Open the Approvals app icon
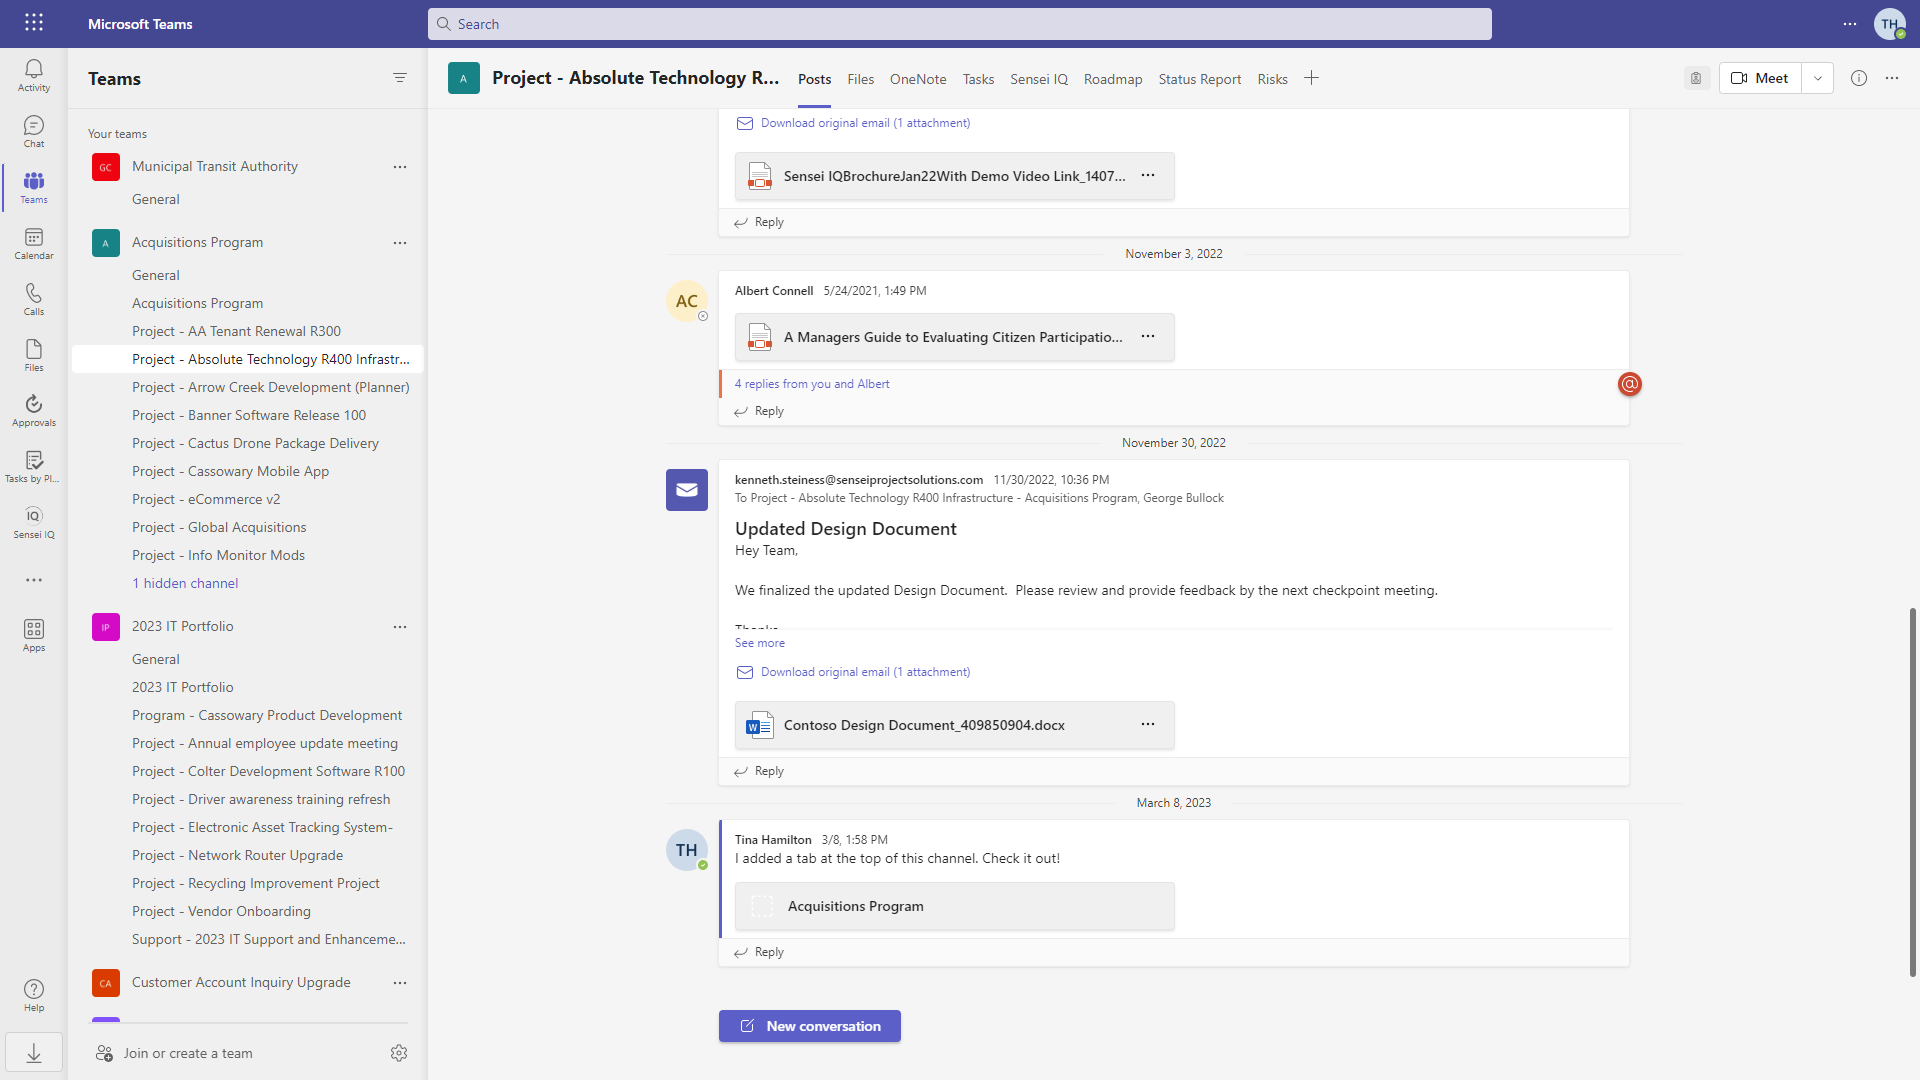The height and width of the screenshot is (1080, 1920). [34, 410]
